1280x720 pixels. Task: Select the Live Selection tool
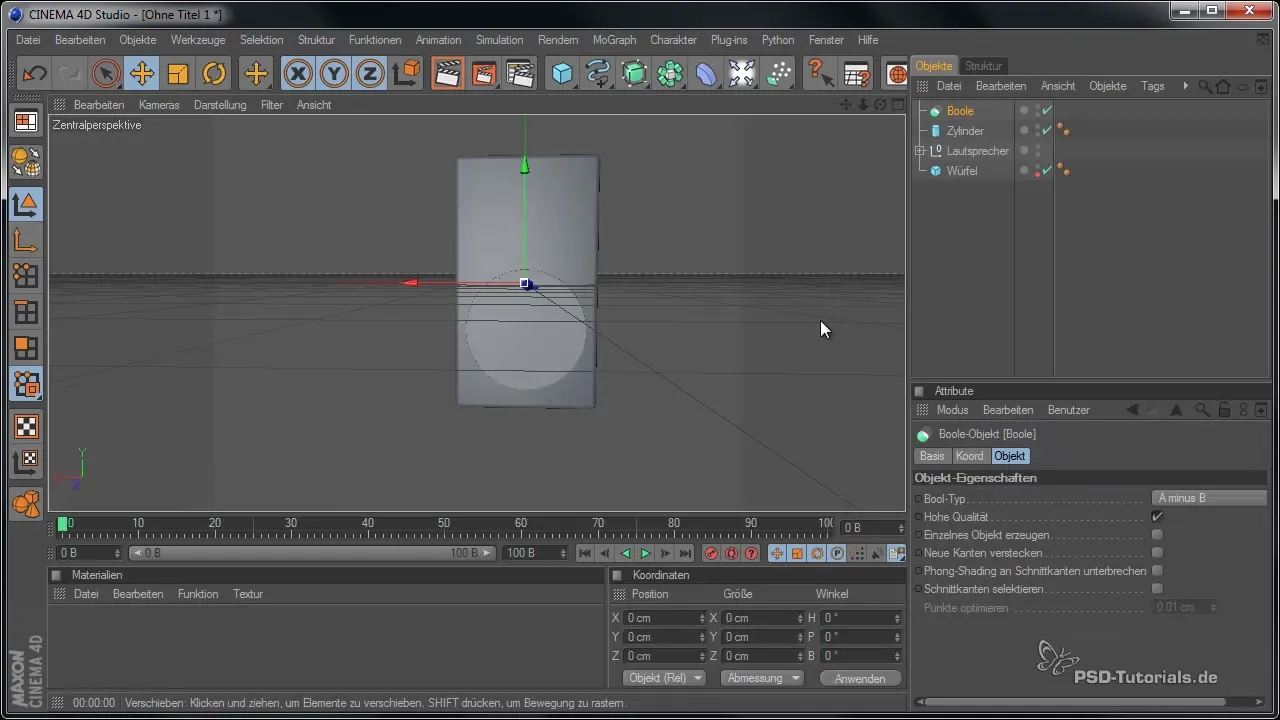coord(106,74)
